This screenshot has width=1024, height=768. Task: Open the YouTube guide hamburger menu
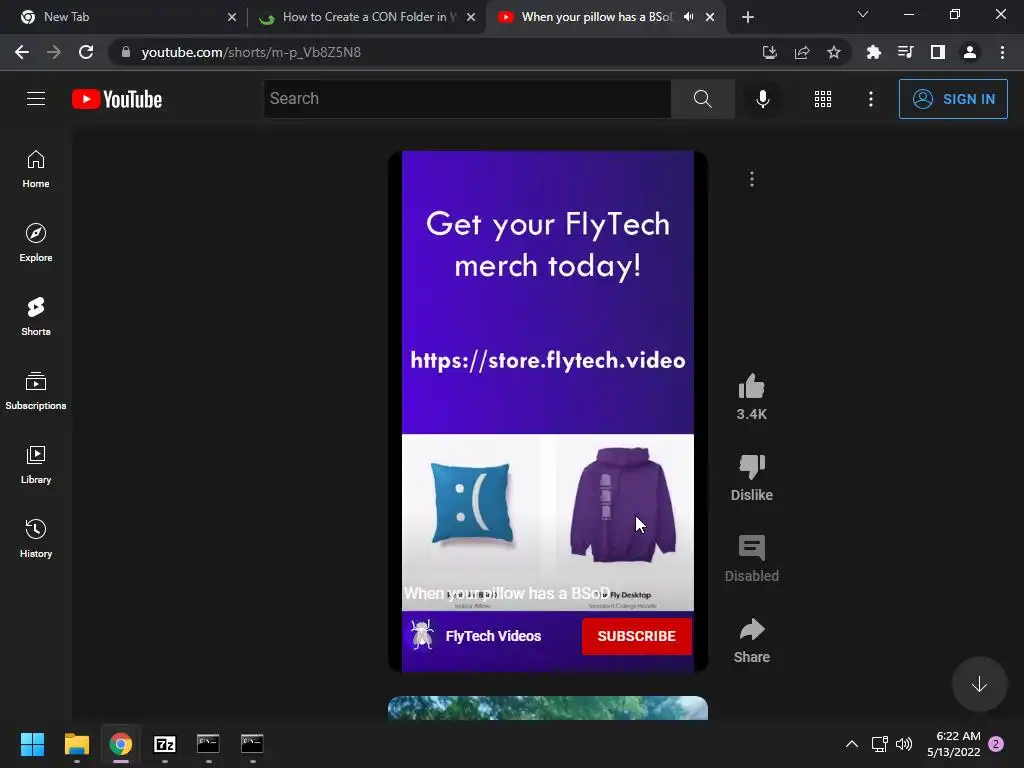(36, 99)
